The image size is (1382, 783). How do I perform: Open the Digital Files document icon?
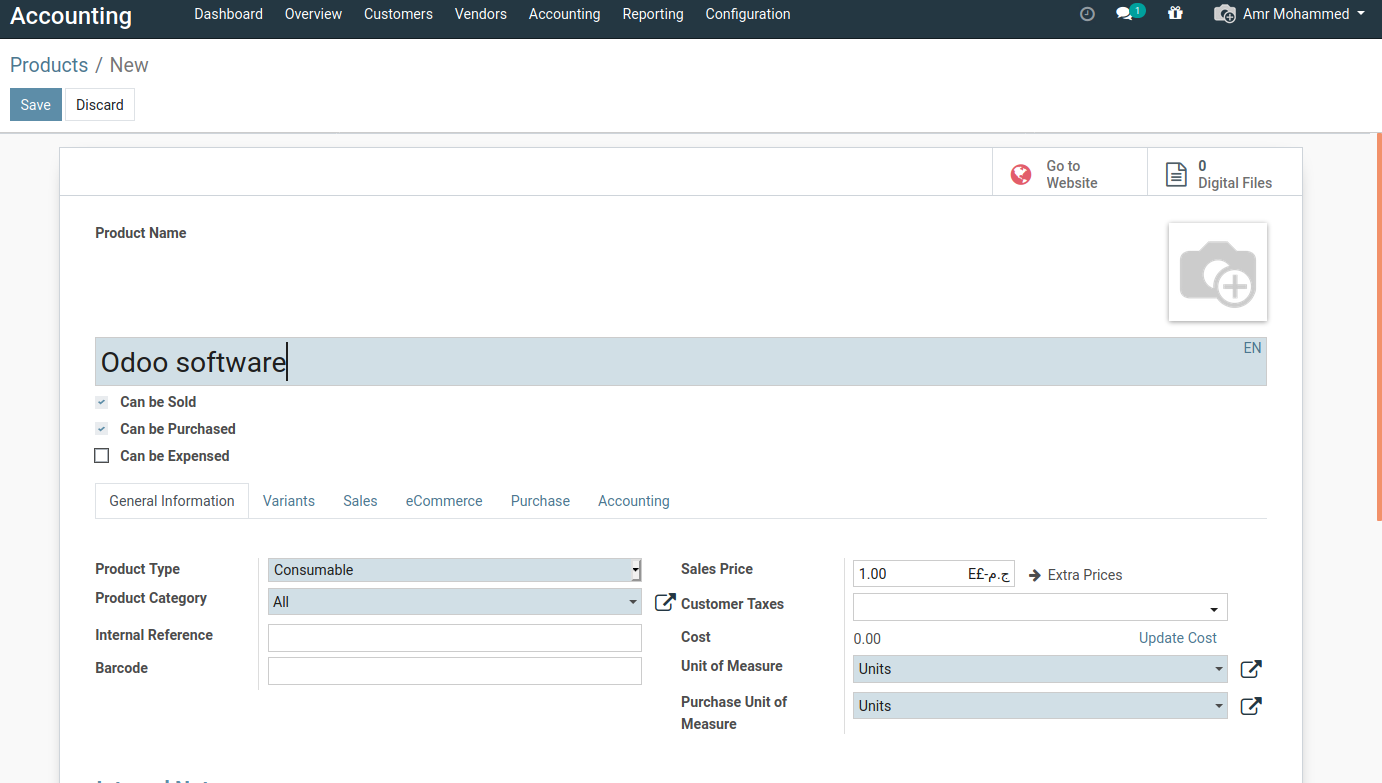tap(1176, 175)
